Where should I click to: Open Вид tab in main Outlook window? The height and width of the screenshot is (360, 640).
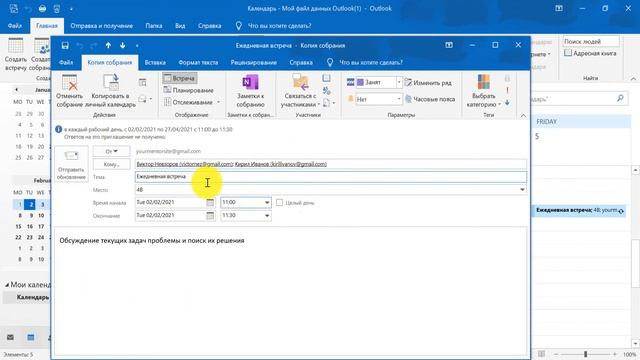(x=180, y=26)
